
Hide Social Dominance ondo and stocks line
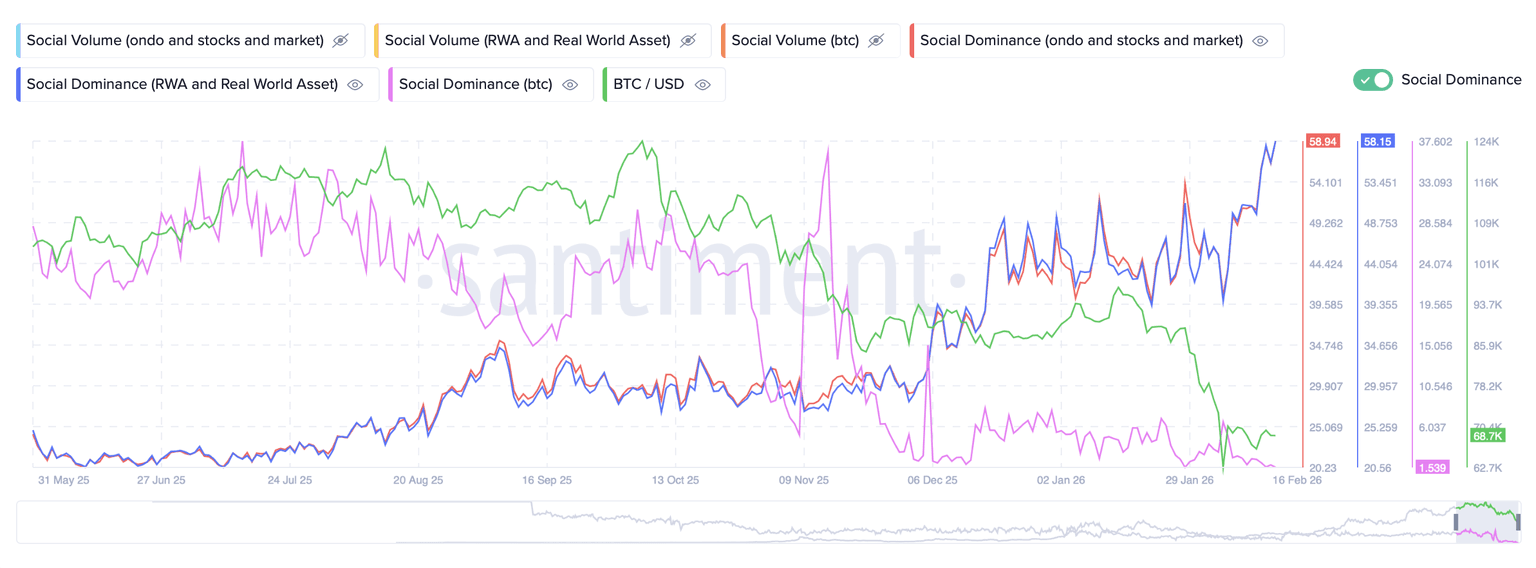pyautogui.click(x=1260, y=41)
